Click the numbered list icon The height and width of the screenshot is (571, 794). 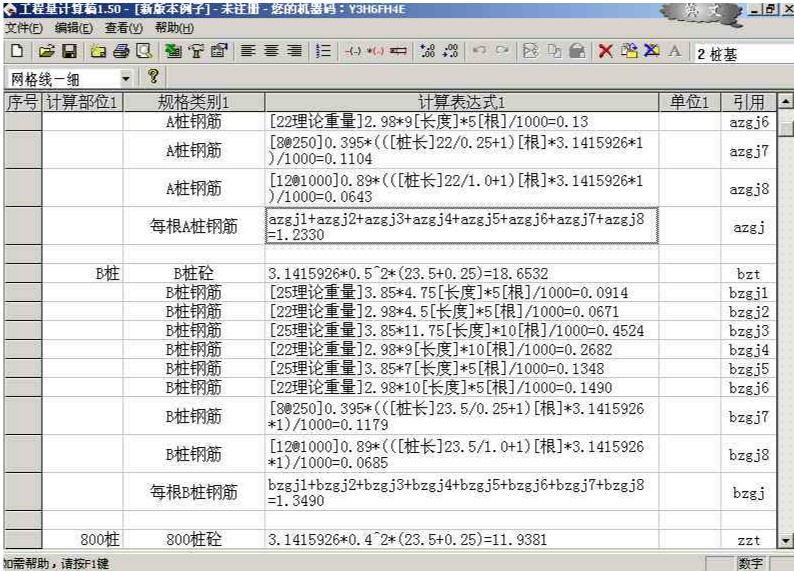323,51
